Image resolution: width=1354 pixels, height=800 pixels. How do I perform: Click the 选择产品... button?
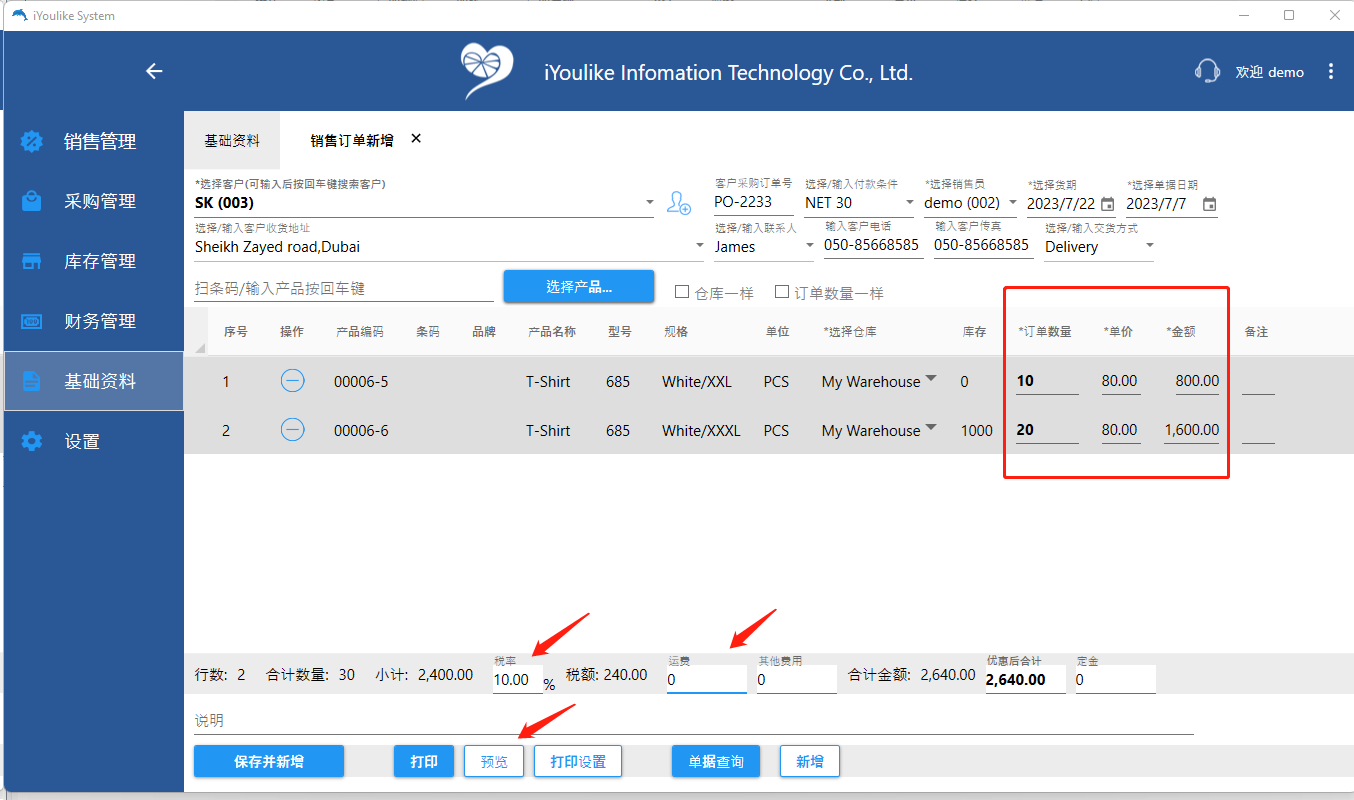(x=579, y=287)
